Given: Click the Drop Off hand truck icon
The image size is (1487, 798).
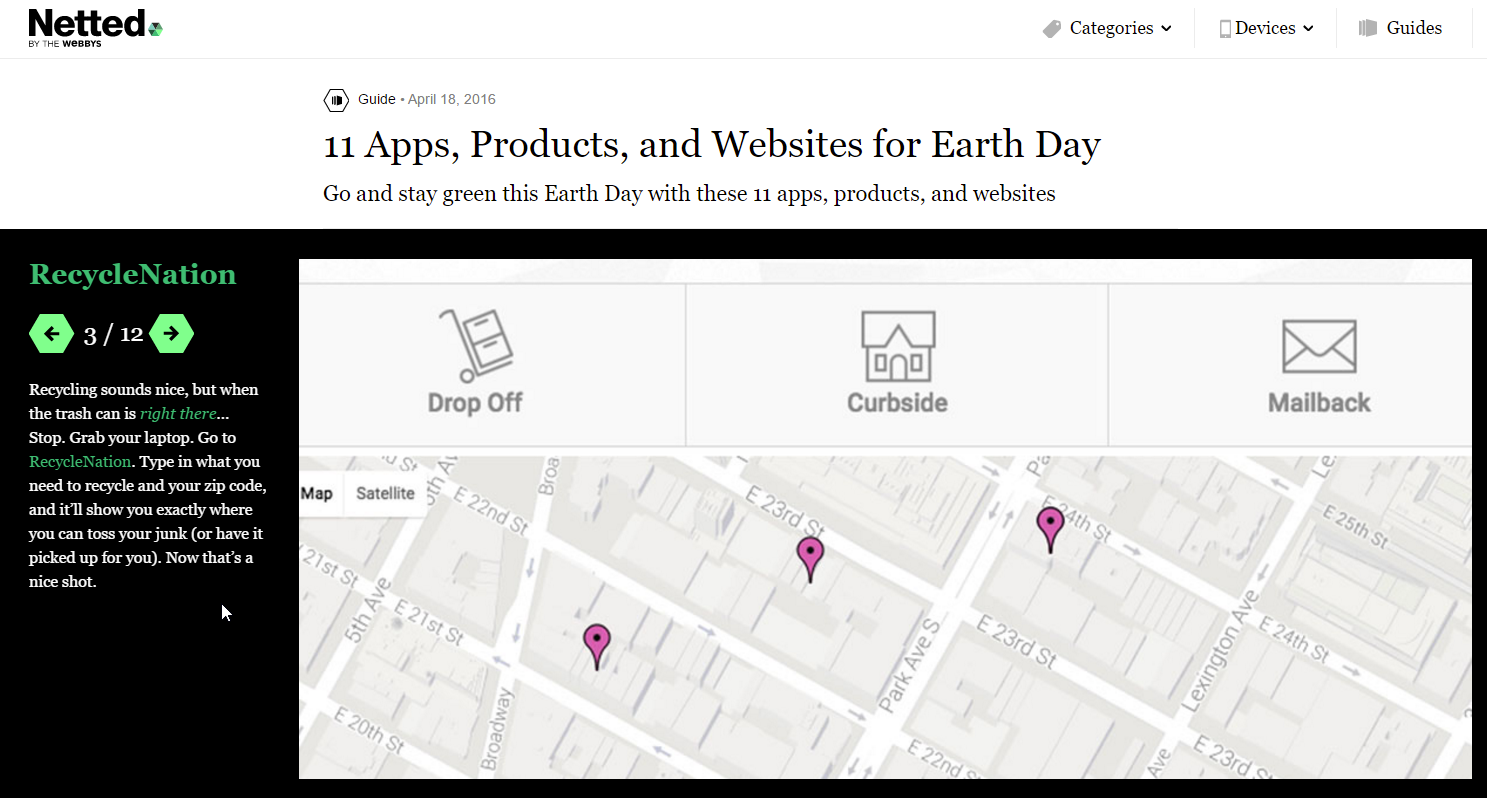Looking at the screenshot, I should click(x=475, y=345).
